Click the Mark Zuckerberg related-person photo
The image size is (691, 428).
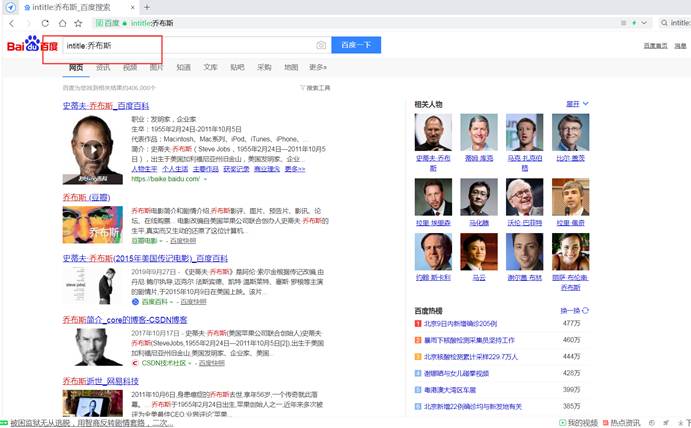(525, 132)
